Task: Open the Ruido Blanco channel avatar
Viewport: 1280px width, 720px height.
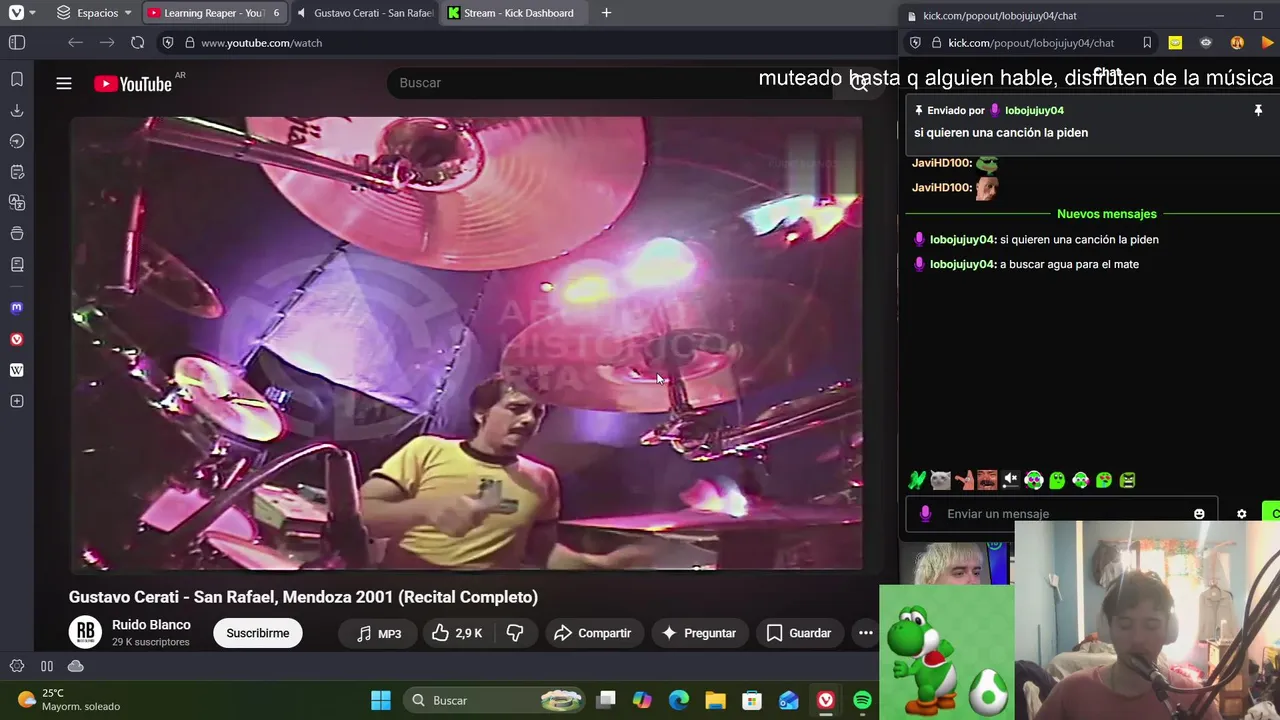Action: (x=85, y=632)
